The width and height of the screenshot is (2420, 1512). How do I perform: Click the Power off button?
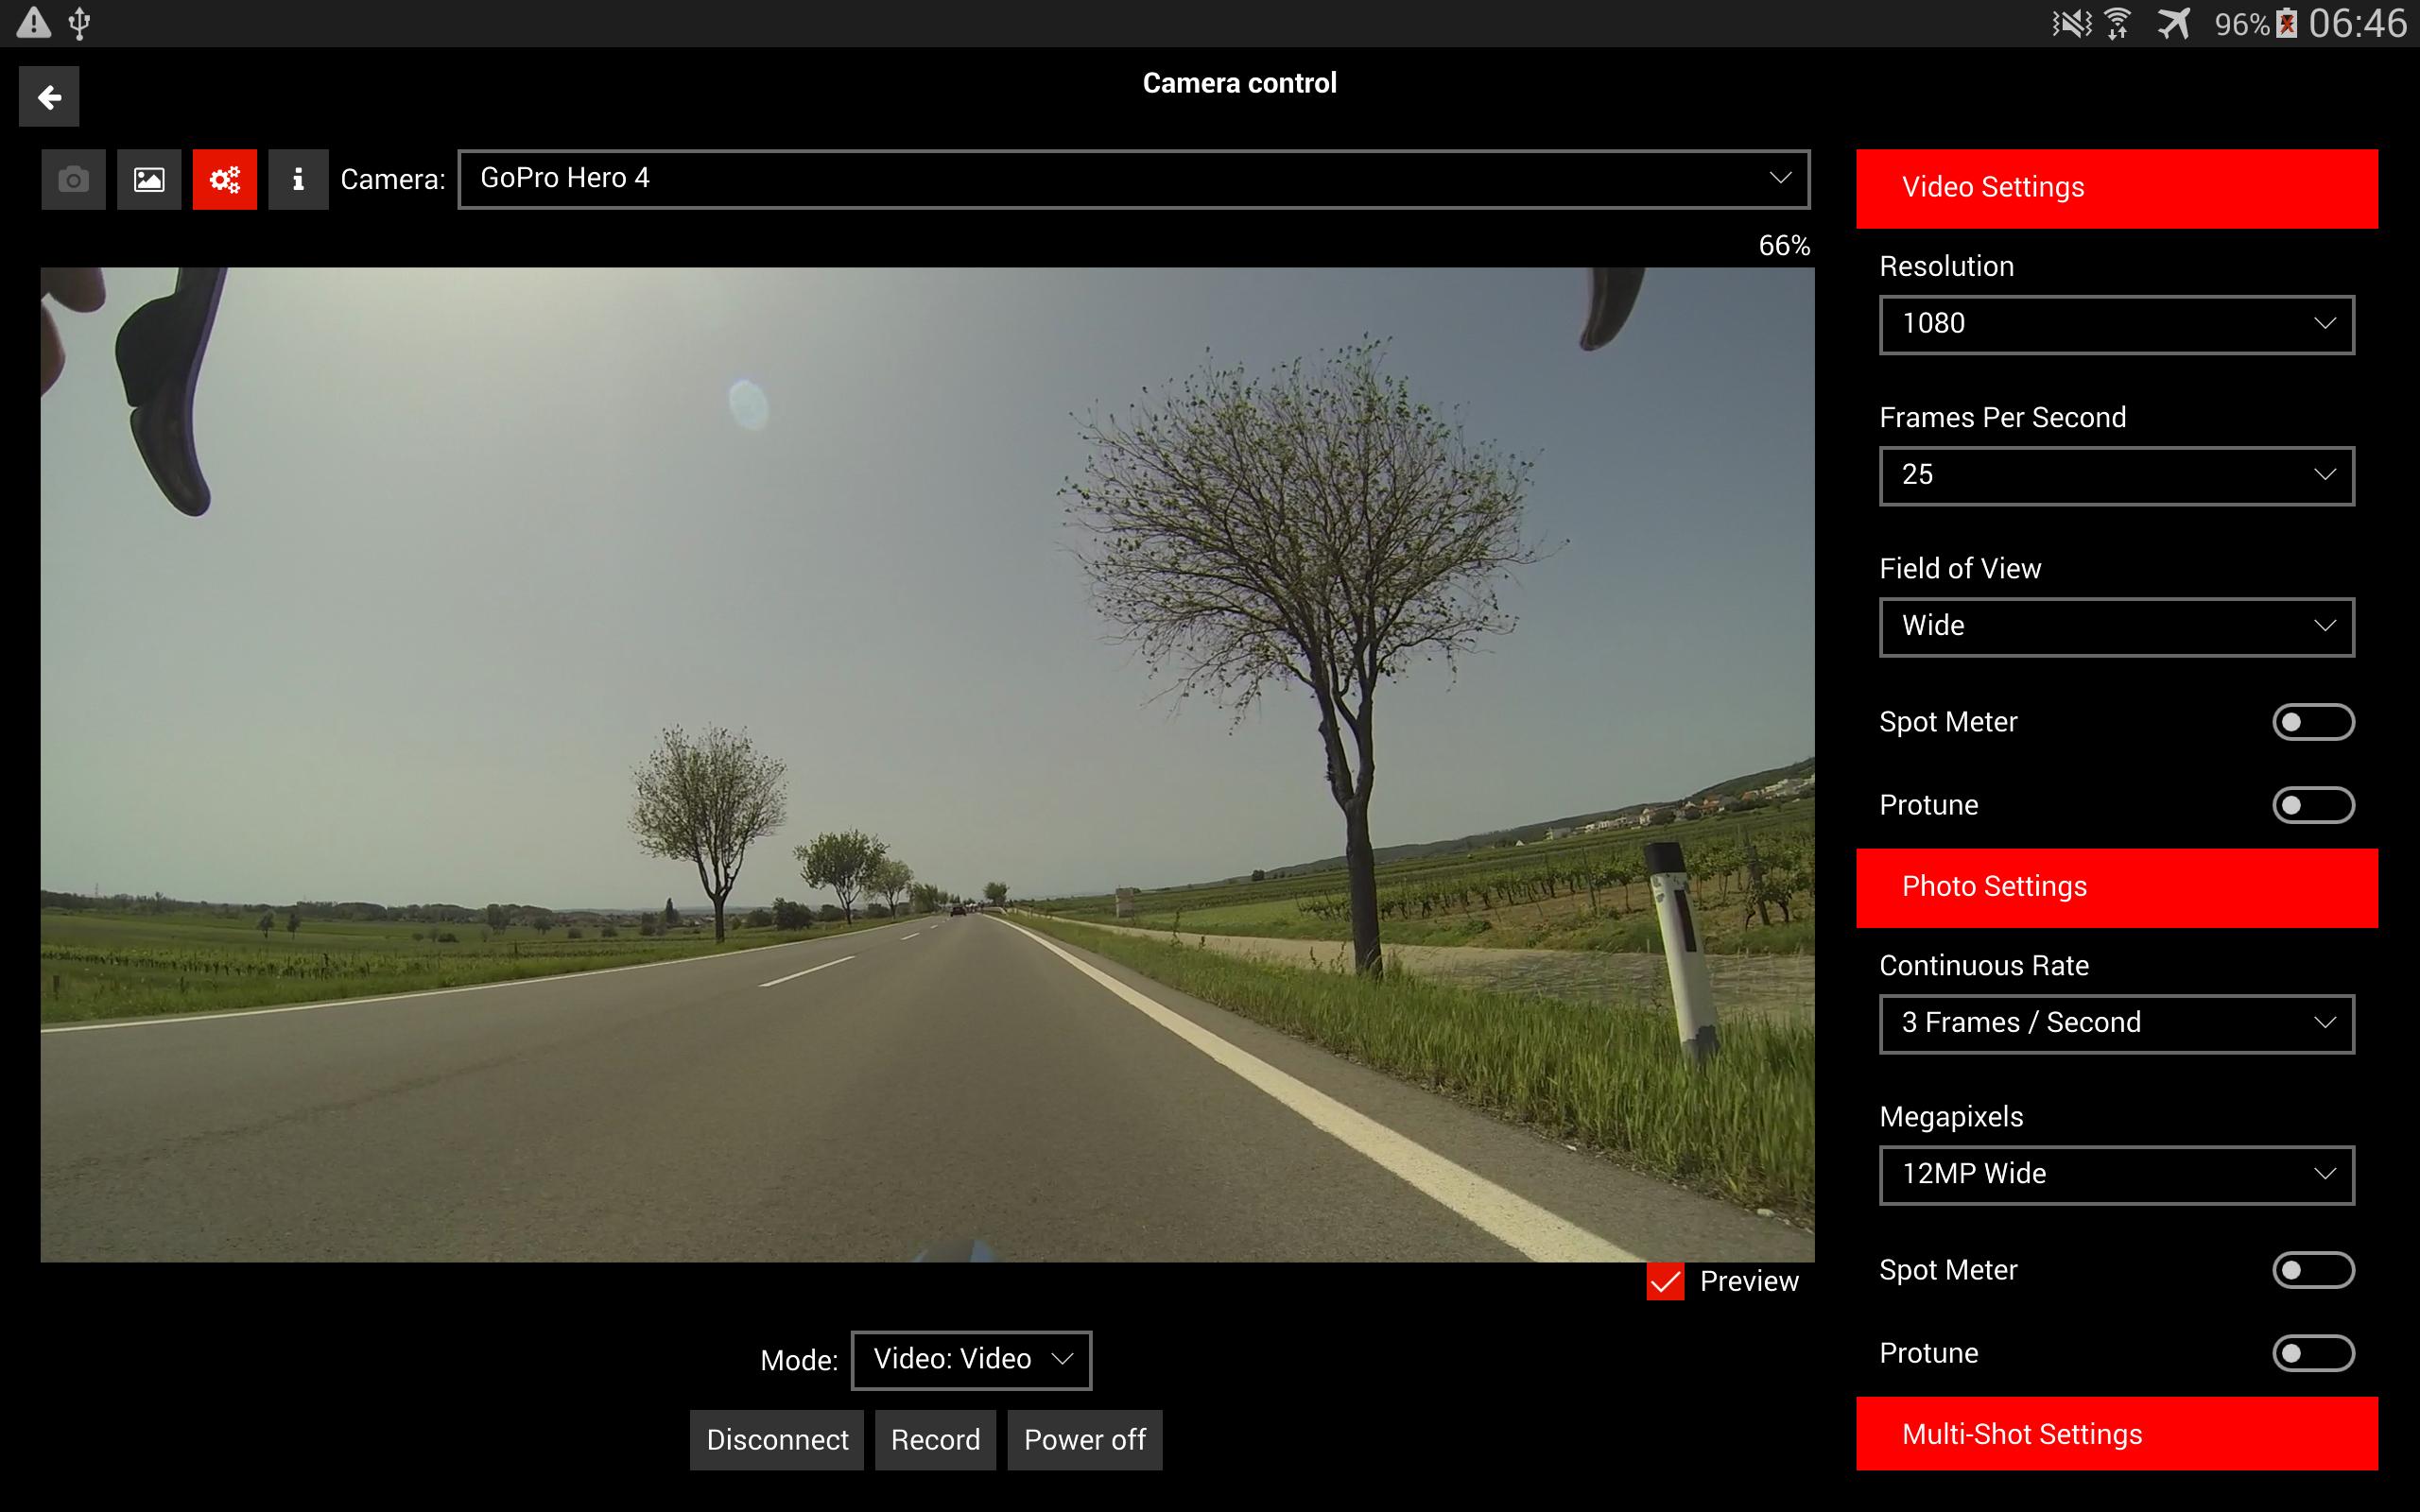tap(1085, 1440)
